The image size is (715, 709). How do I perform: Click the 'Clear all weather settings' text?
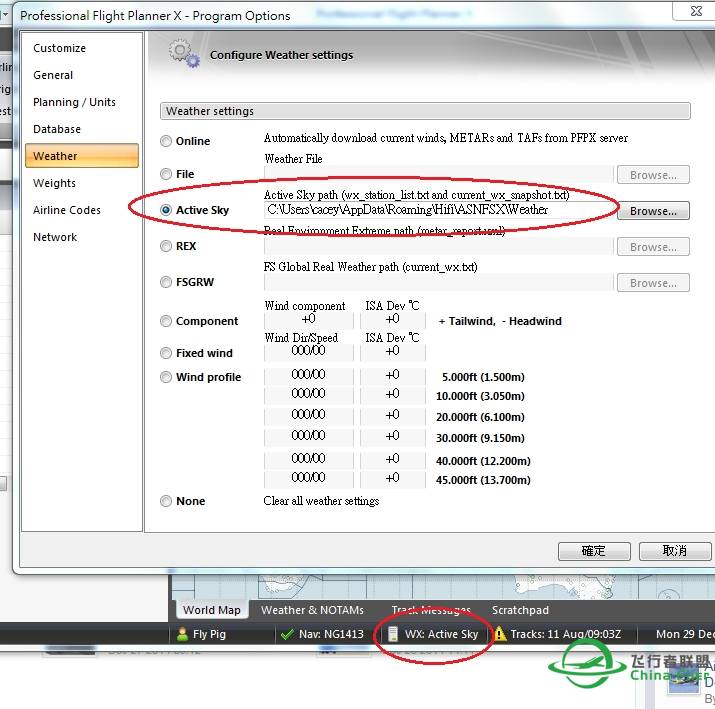[321, 501]
